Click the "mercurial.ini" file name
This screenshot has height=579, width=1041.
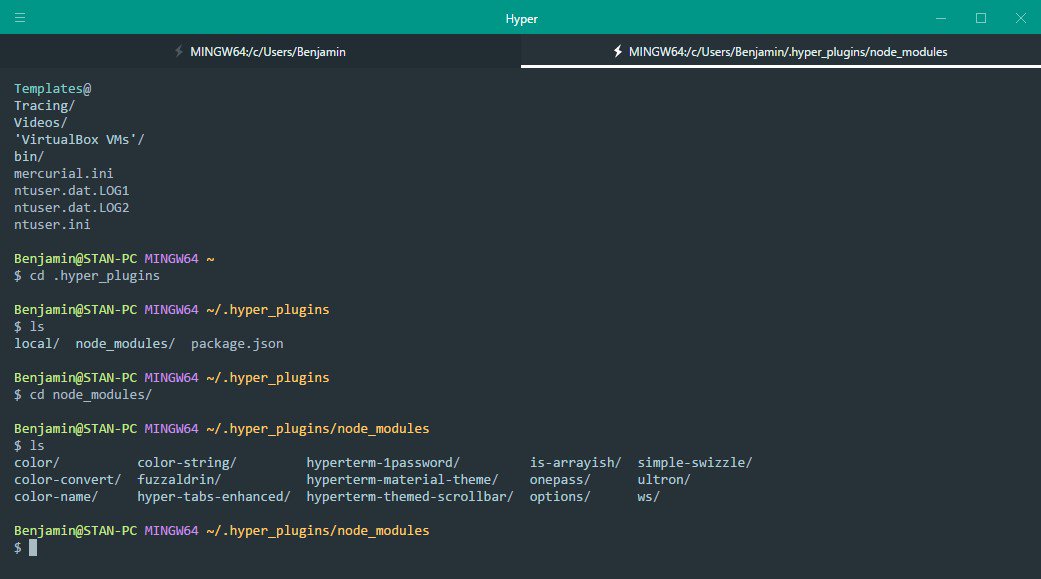click(63, 173)
